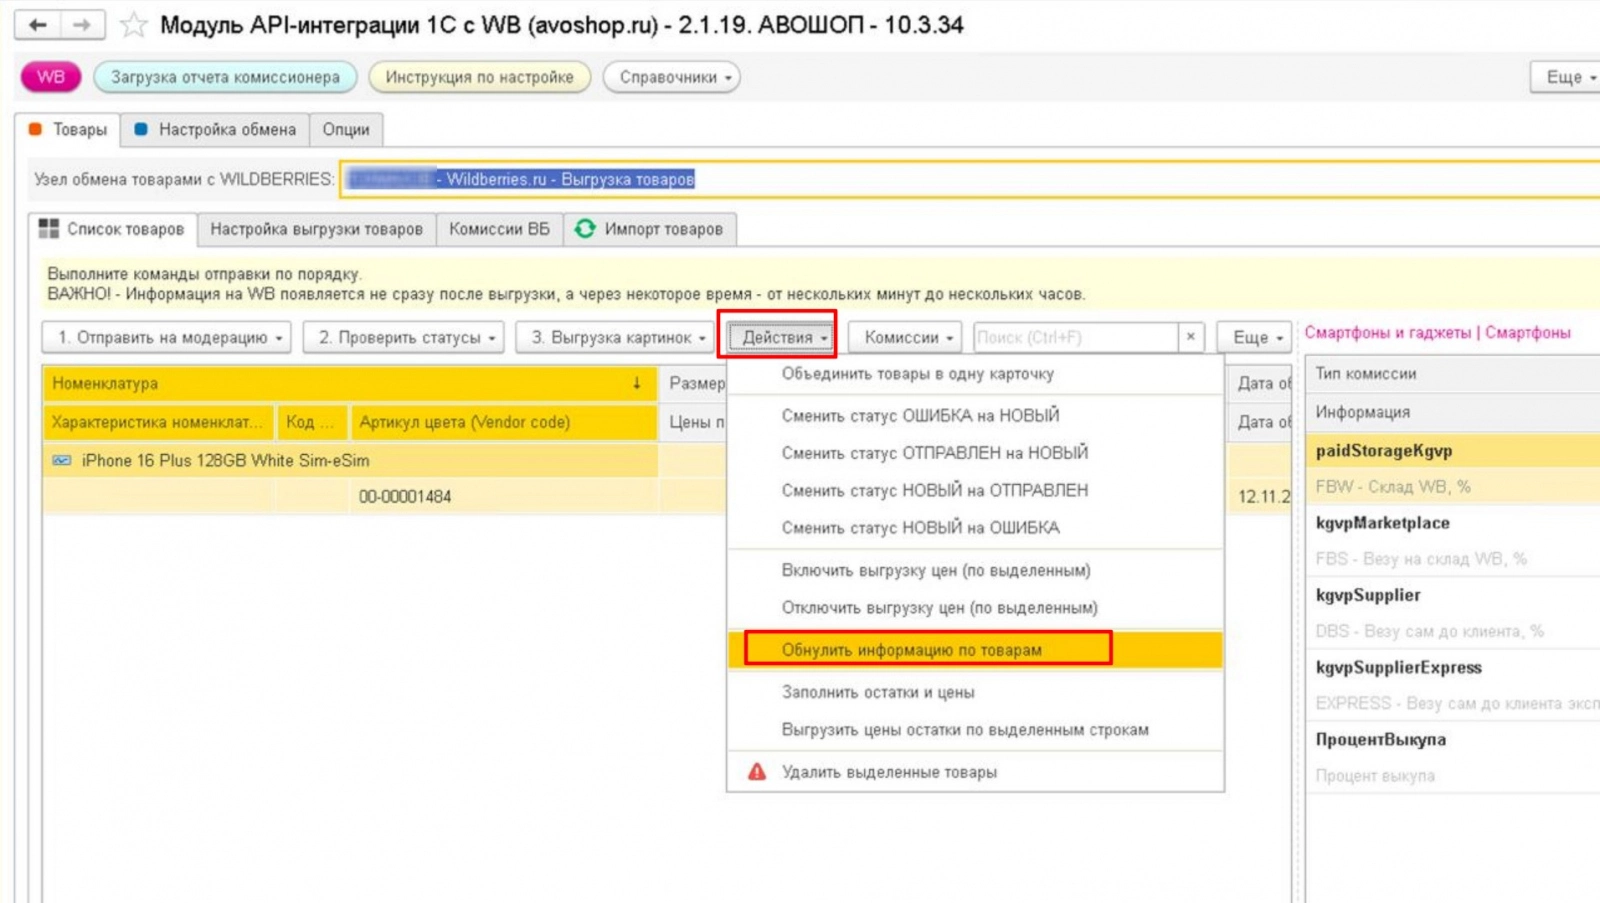Select Включить выгрузку цен (по выделенным)

(976, 570)
